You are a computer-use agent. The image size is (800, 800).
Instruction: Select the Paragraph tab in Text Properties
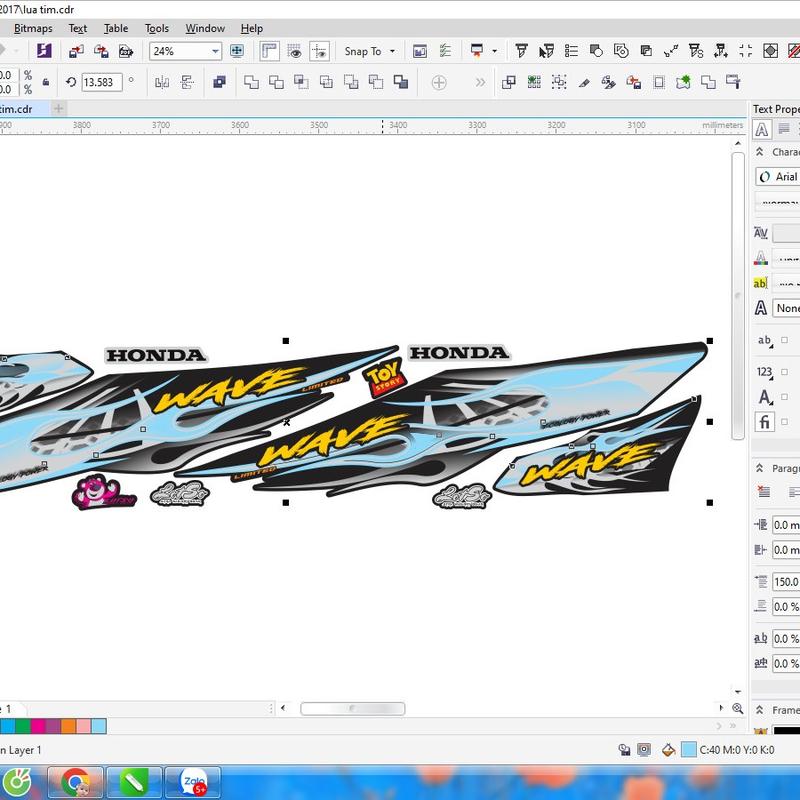click(784, 130)
